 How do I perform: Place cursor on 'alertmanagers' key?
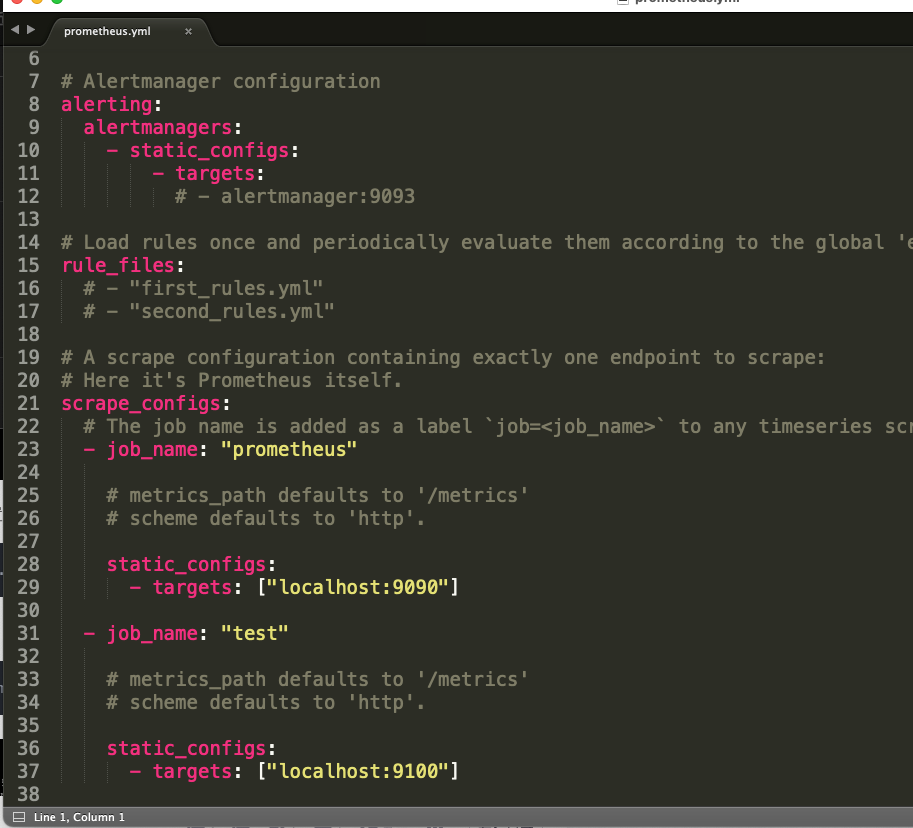[x=158, y=128]
